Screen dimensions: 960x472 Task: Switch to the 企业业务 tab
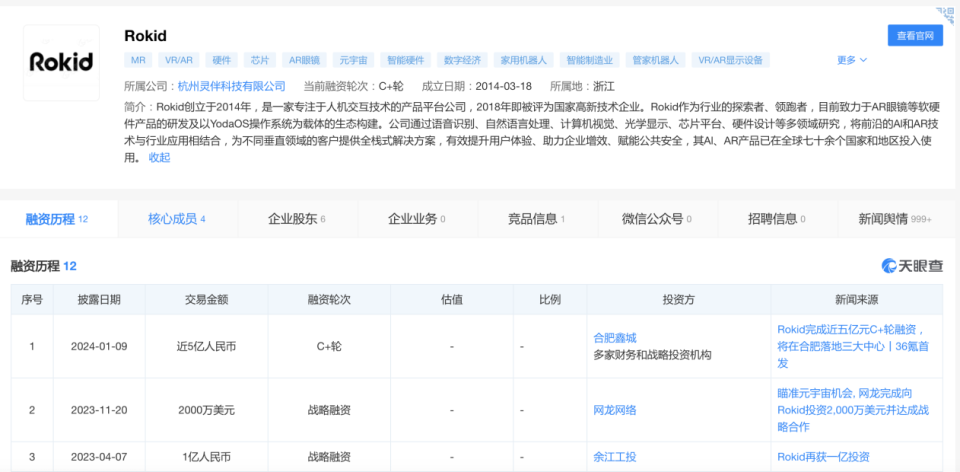(x=417, y=219)
